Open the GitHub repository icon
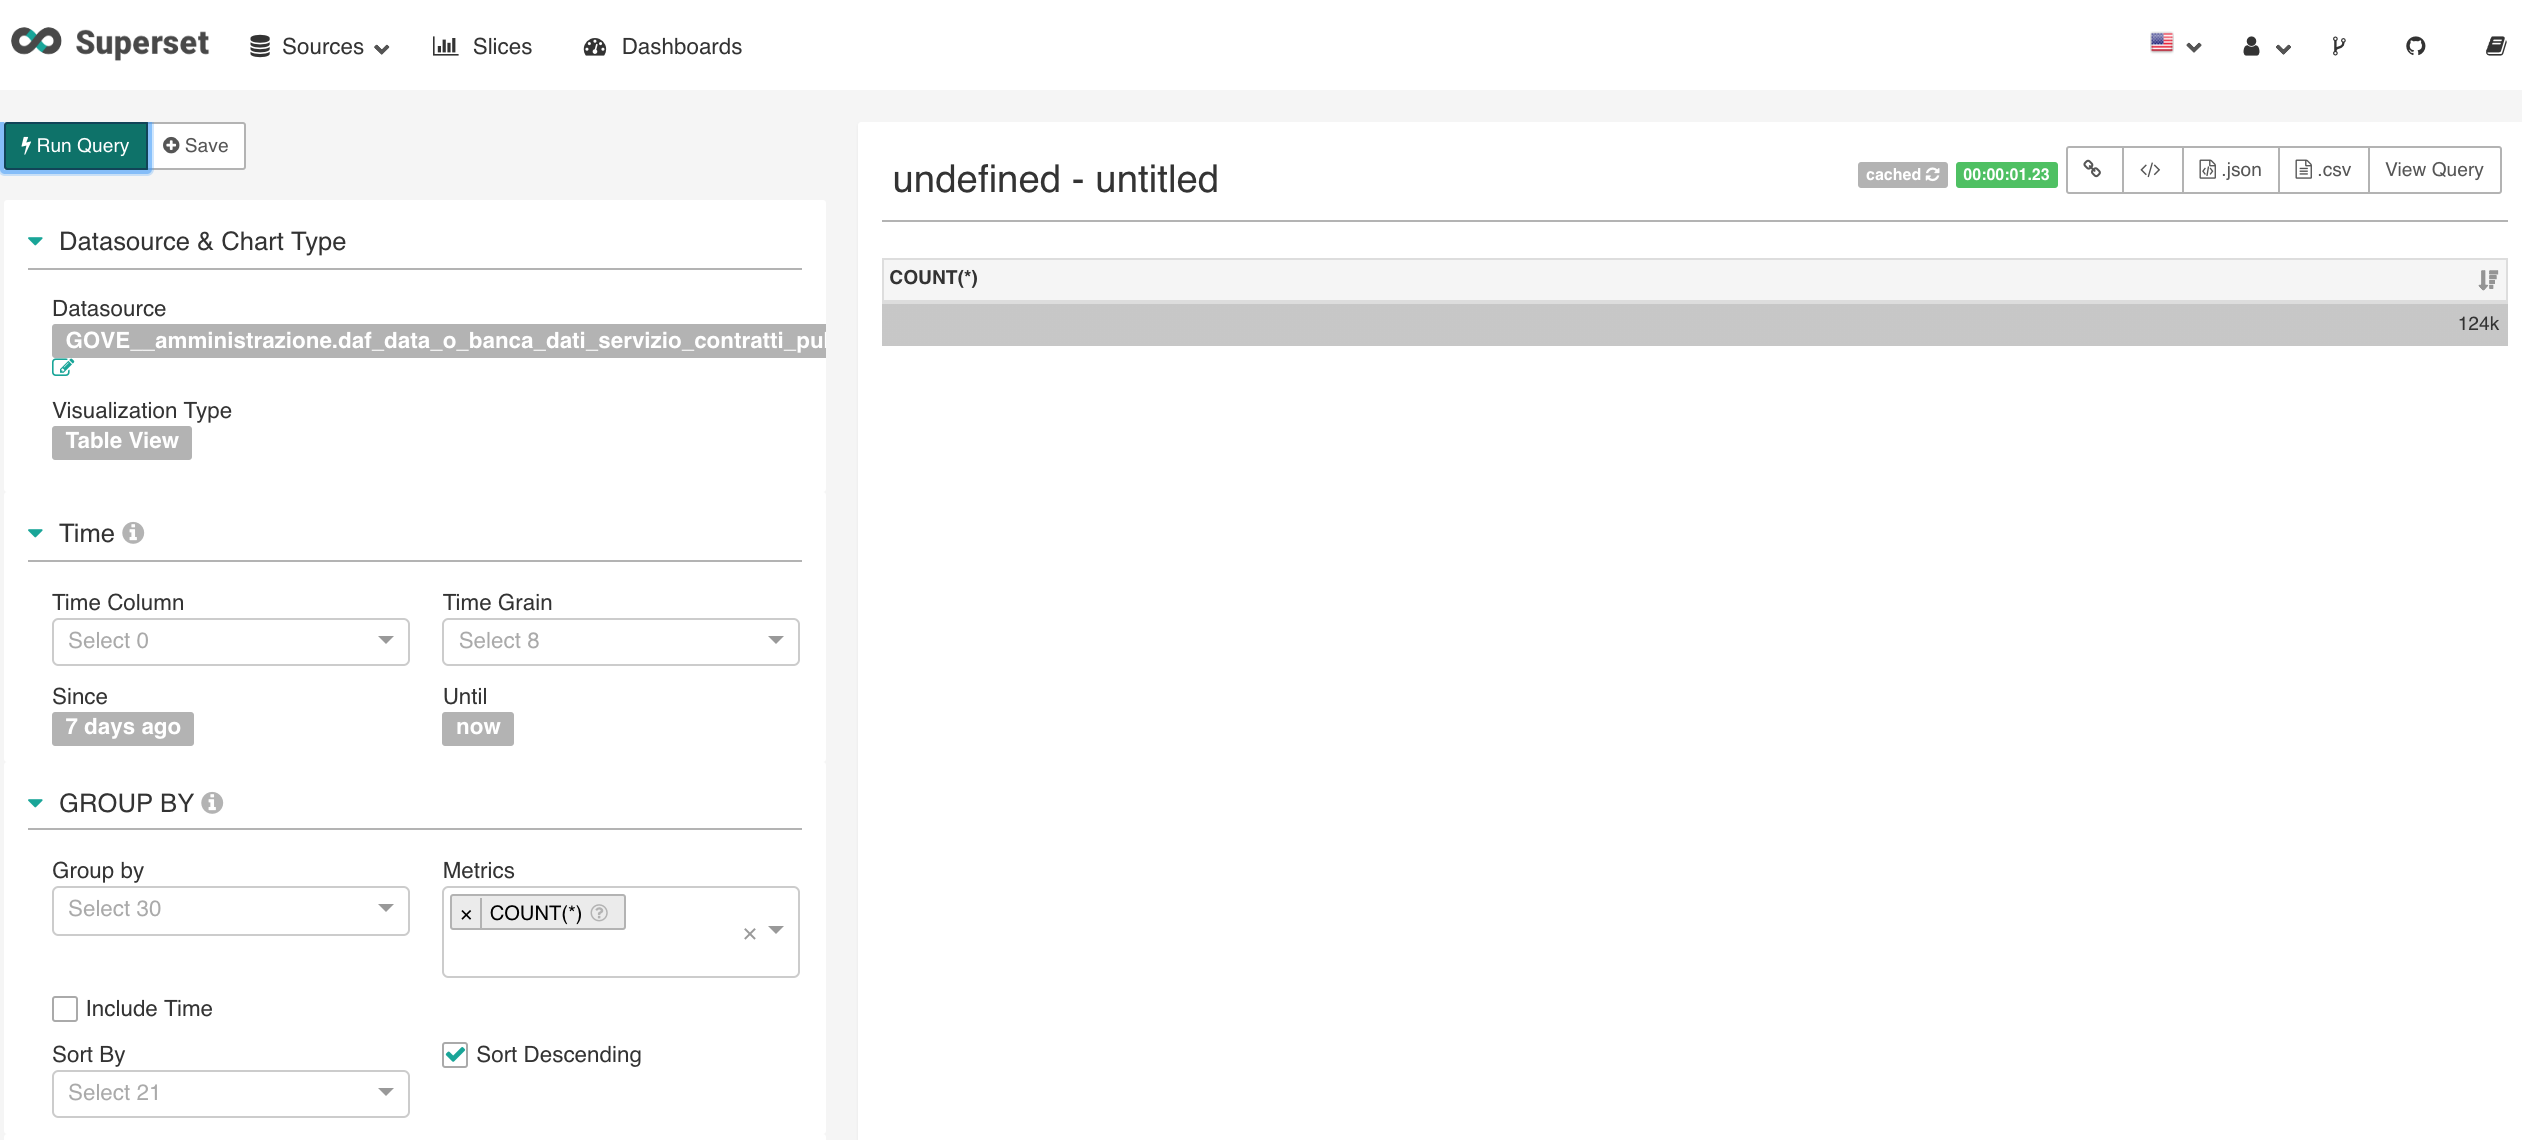 [2415, 46]
